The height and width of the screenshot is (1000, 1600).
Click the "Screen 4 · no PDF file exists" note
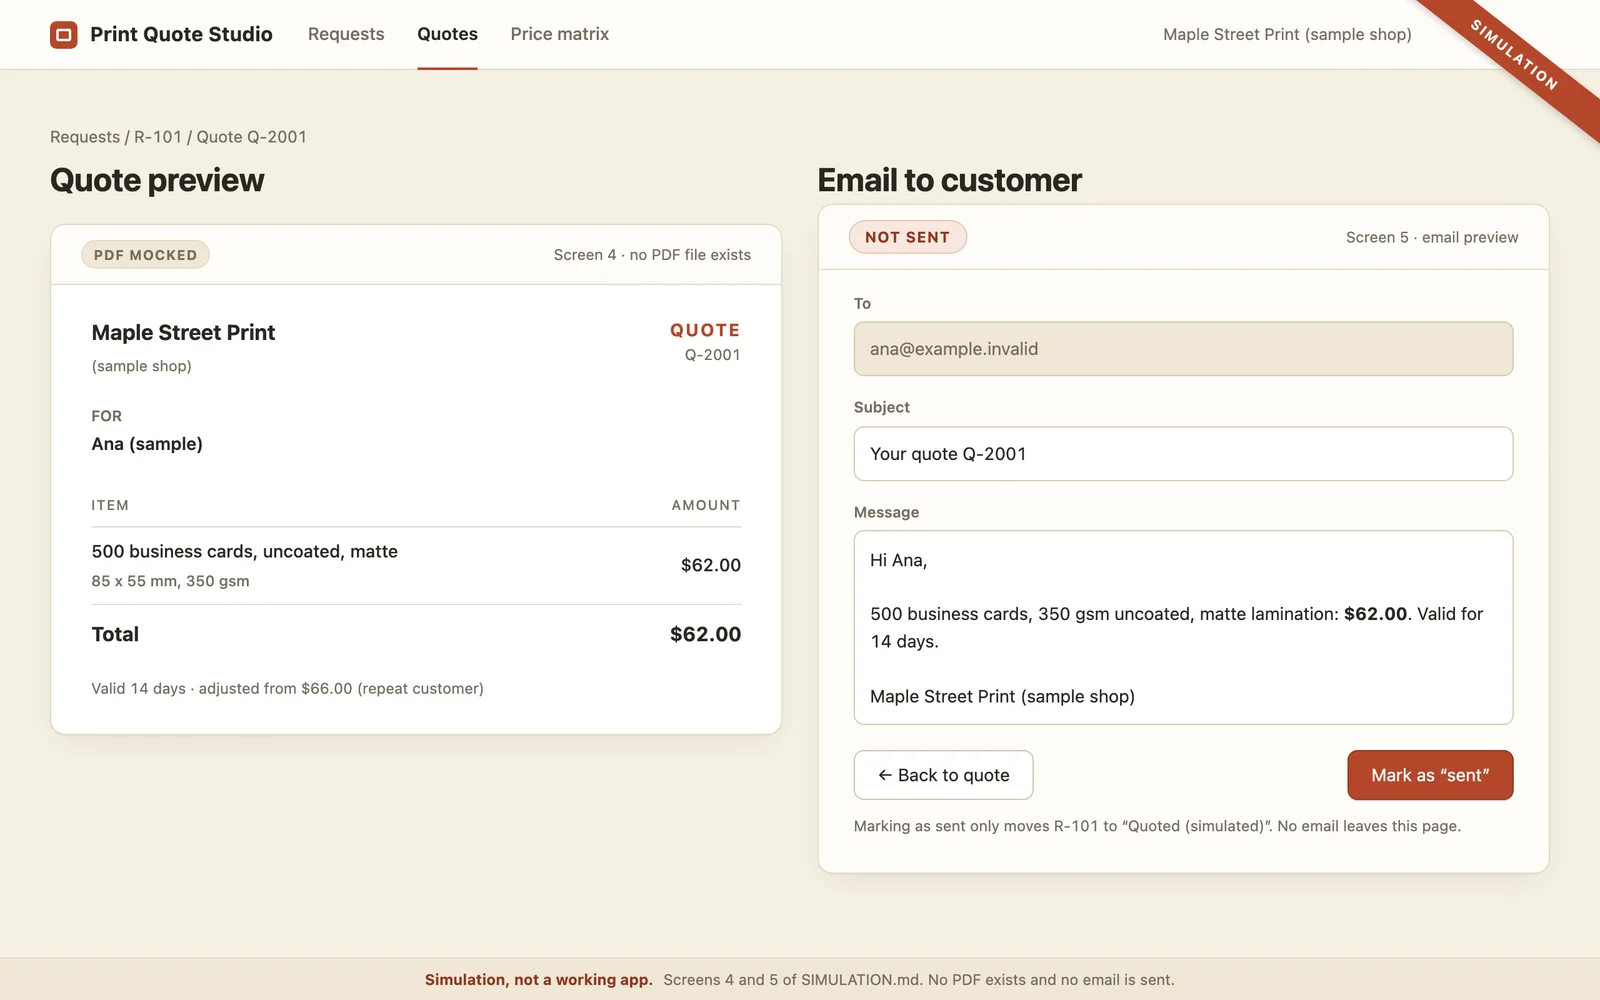pos(652,255)
